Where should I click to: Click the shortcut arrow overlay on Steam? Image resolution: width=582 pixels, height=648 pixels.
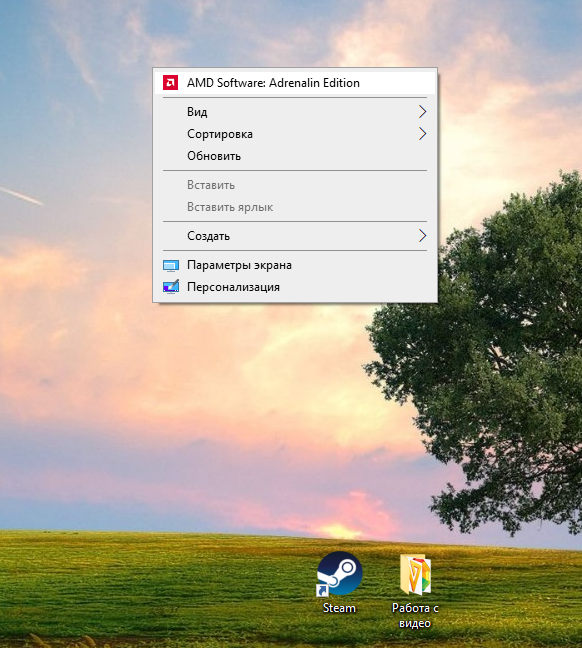pyautogui.click(x=322, y=590)
